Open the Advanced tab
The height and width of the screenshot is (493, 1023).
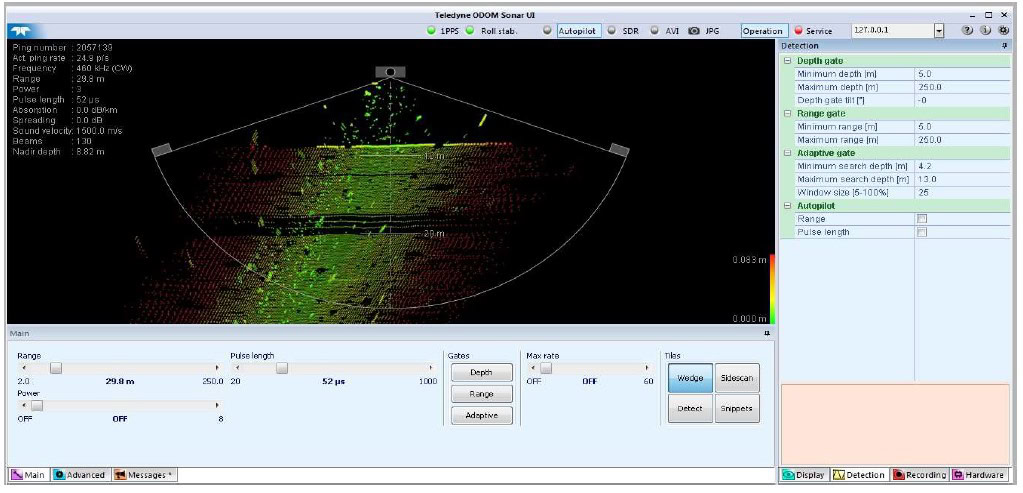[x=80, y=475]
